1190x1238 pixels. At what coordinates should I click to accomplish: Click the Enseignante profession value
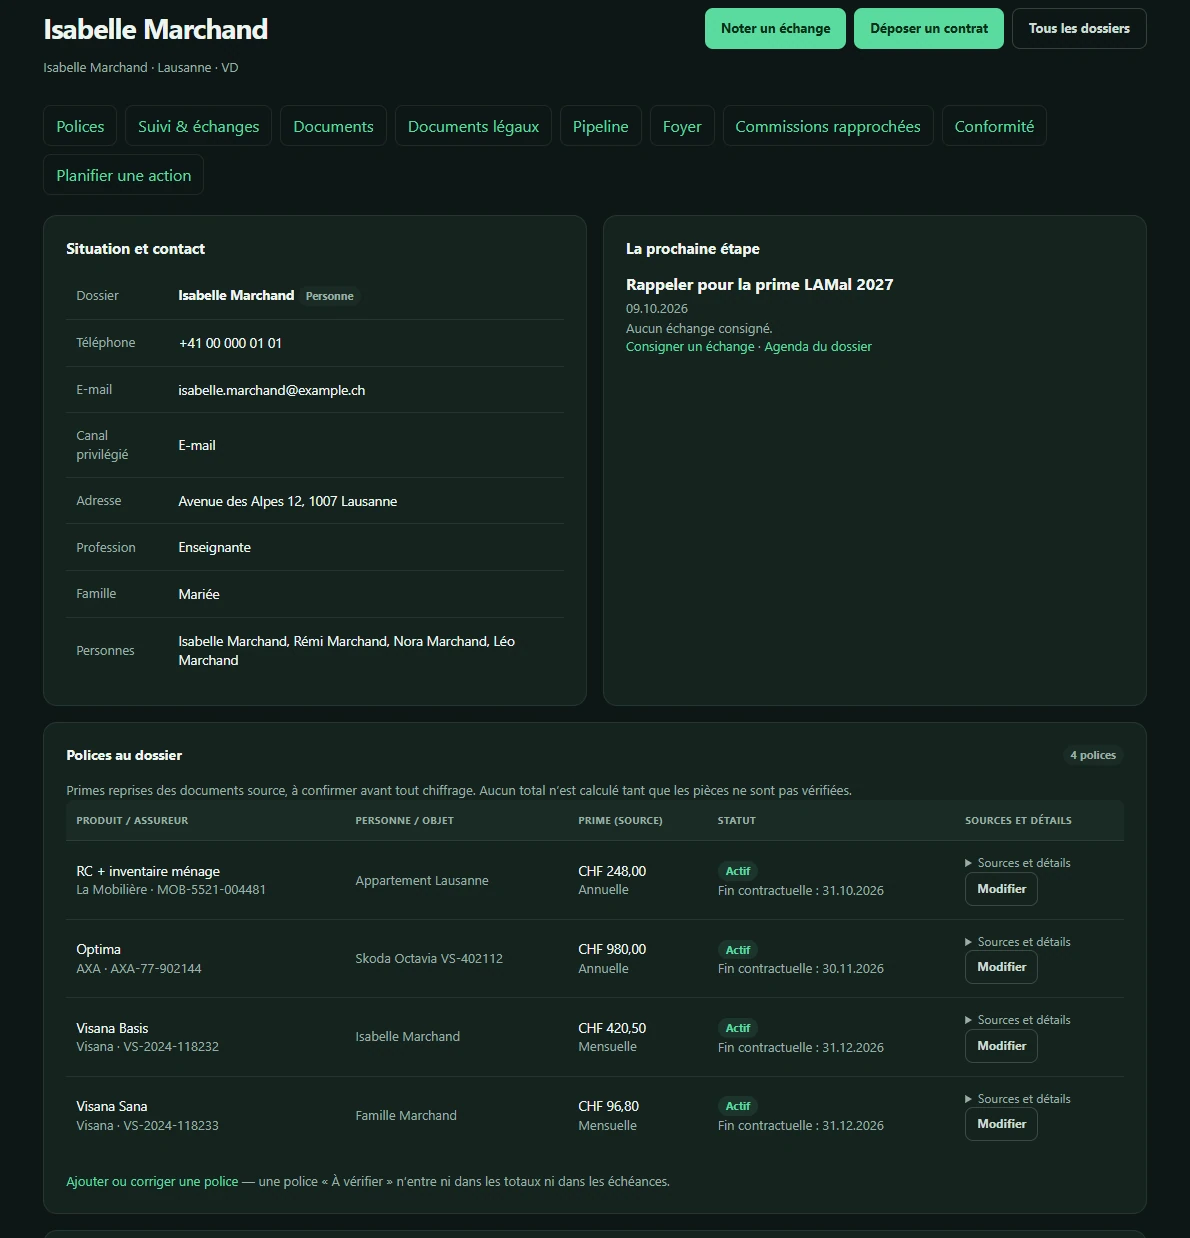point(214,547)
